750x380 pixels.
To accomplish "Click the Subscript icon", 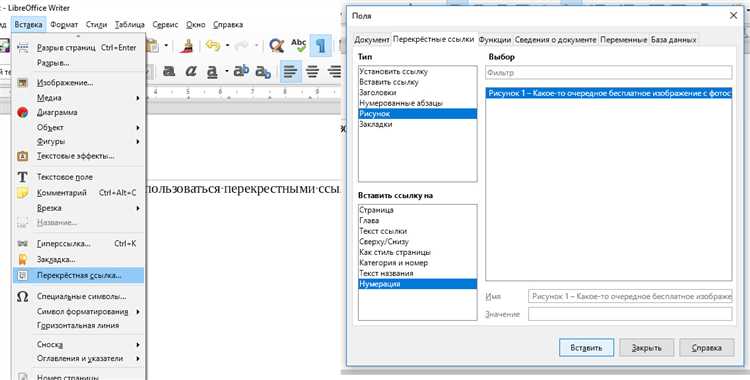I will tap(263, 72).
